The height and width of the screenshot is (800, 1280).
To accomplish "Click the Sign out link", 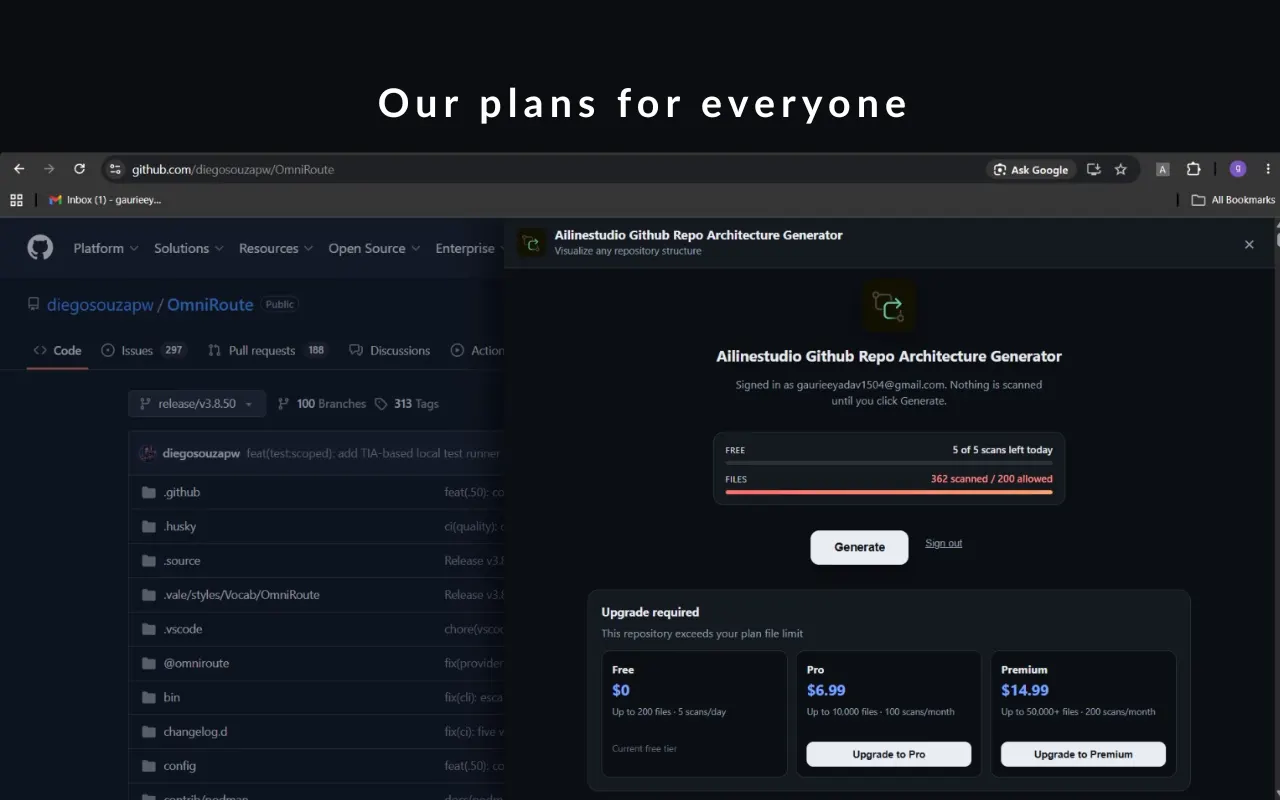I will click(x=944, y=543).
